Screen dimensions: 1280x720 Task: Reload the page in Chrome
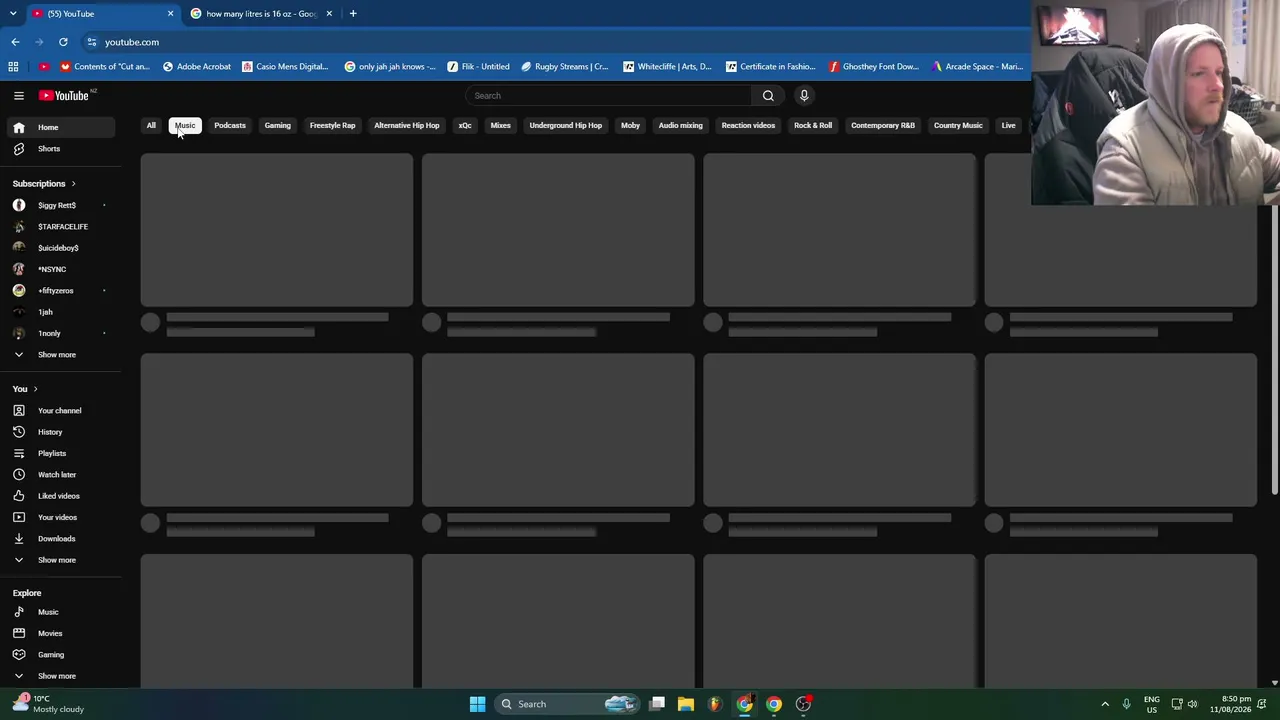click(63, 42)
